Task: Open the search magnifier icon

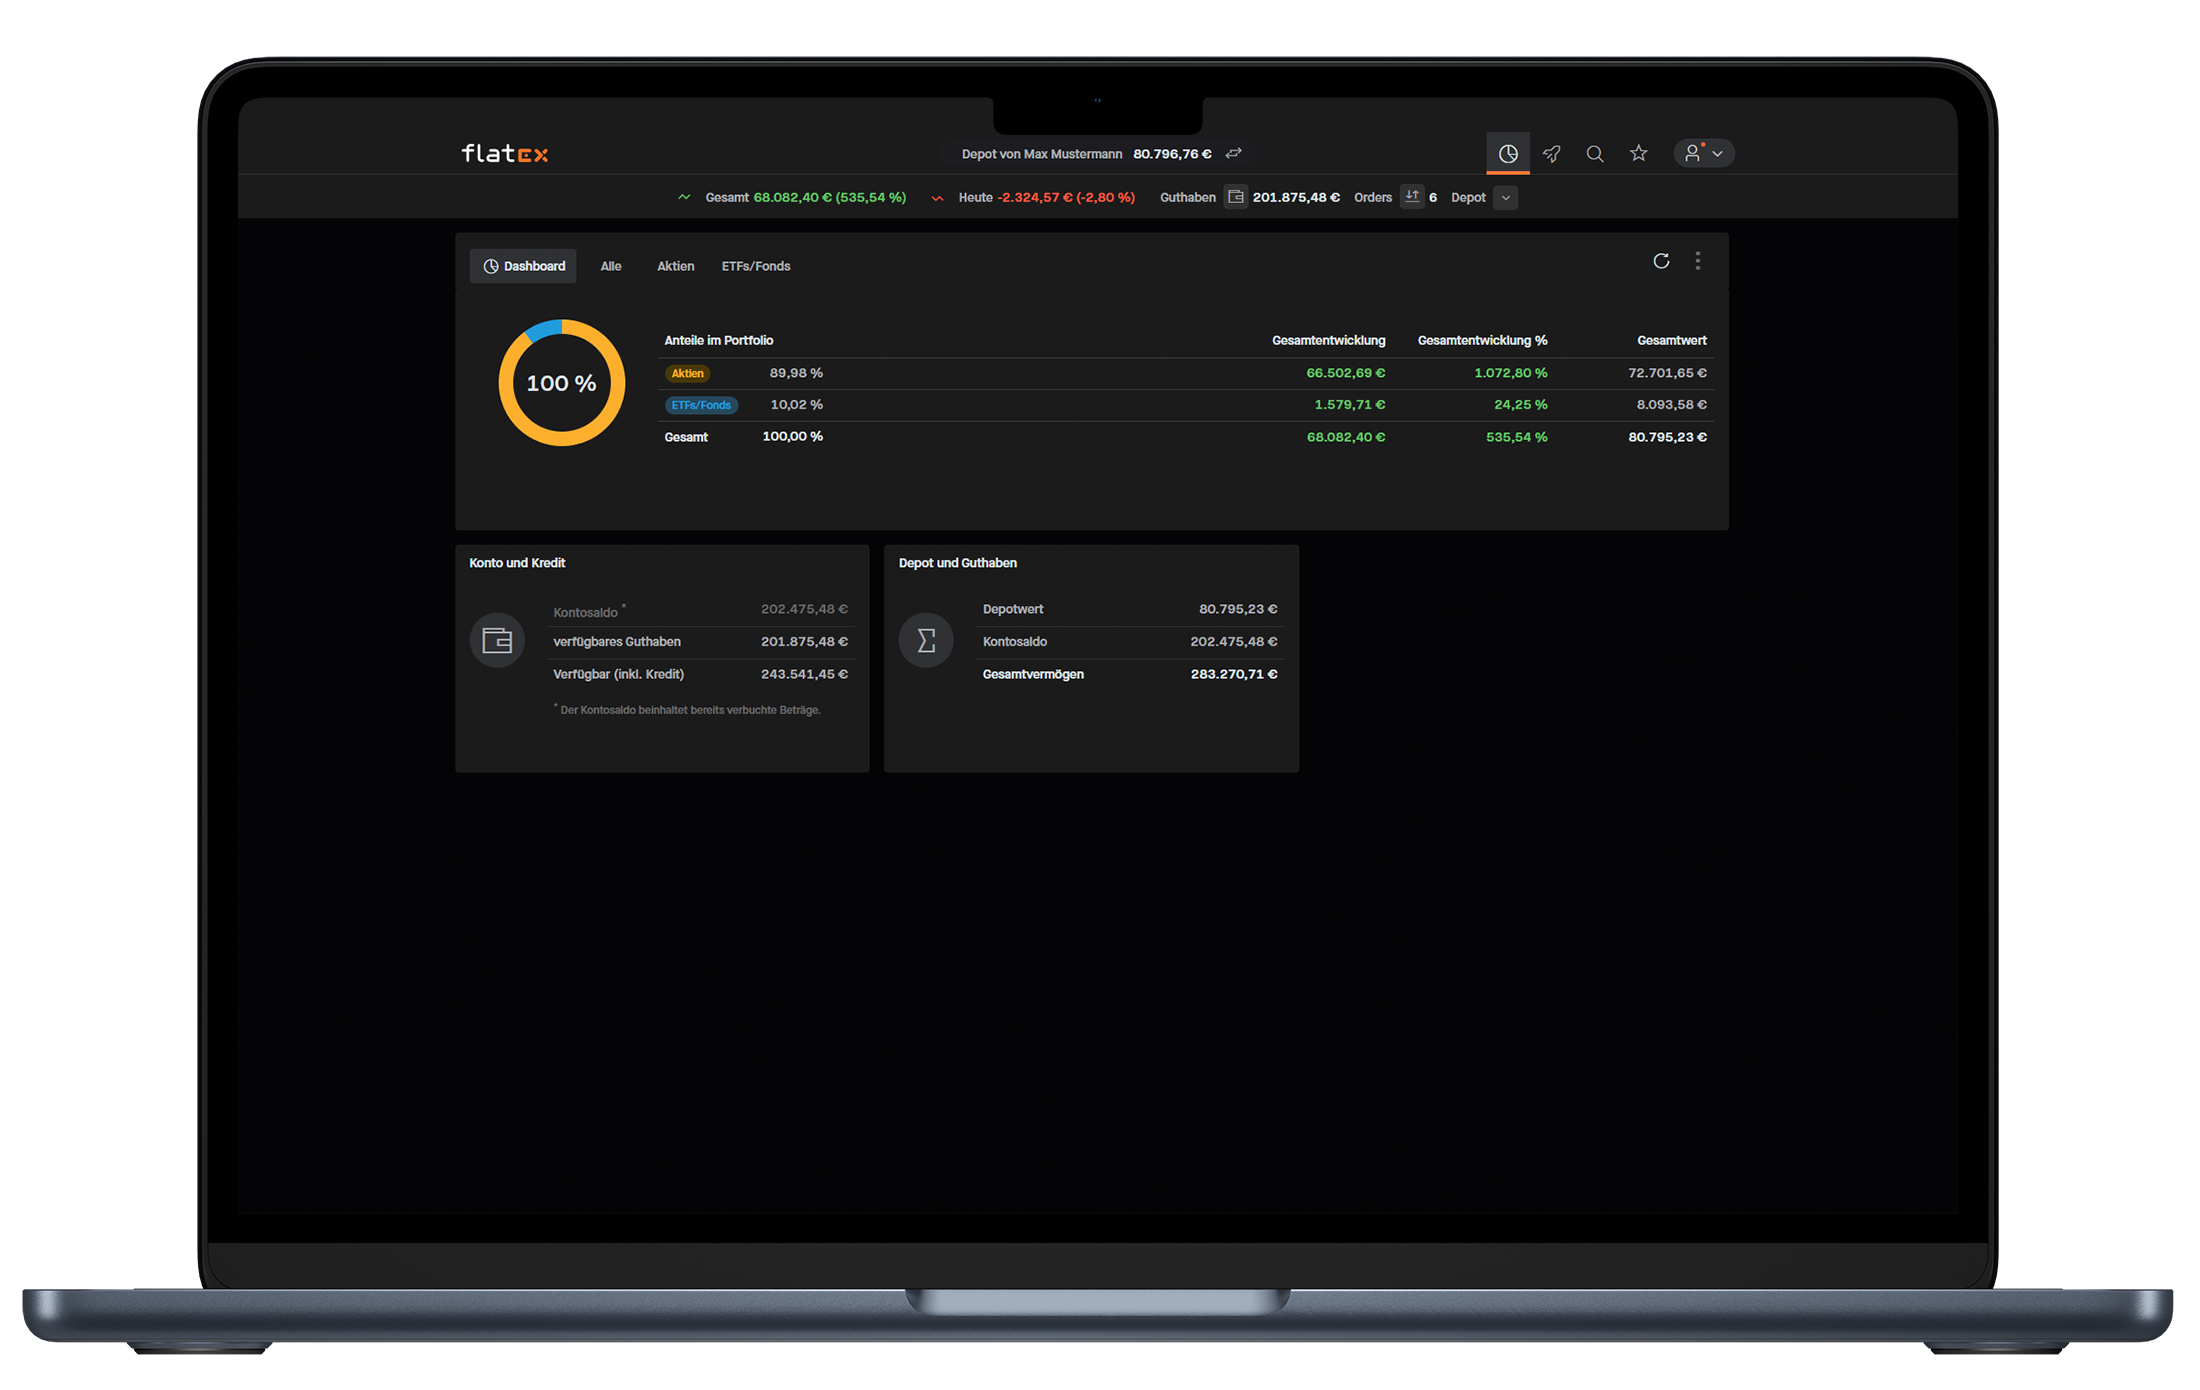Action: pos(1595,153)
